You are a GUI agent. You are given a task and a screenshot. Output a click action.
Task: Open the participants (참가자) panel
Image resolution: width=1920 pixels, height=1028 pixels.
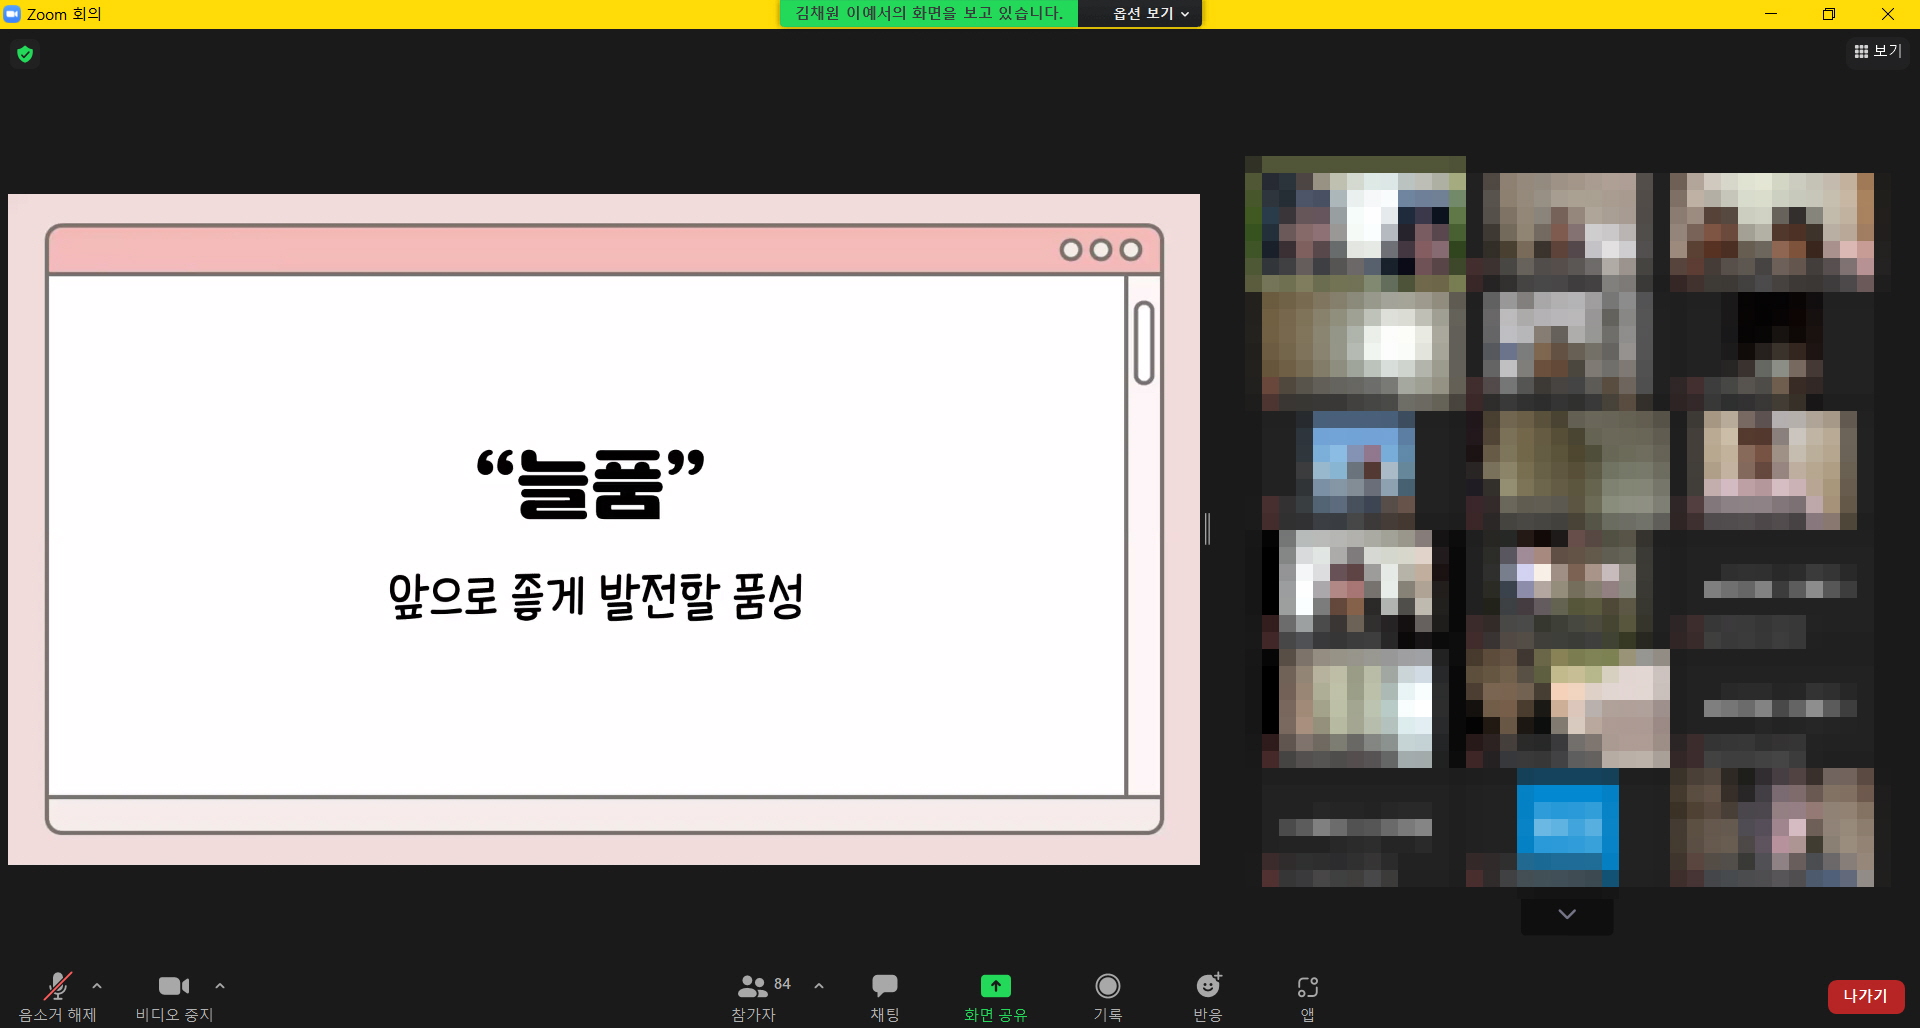click(753, 987)
